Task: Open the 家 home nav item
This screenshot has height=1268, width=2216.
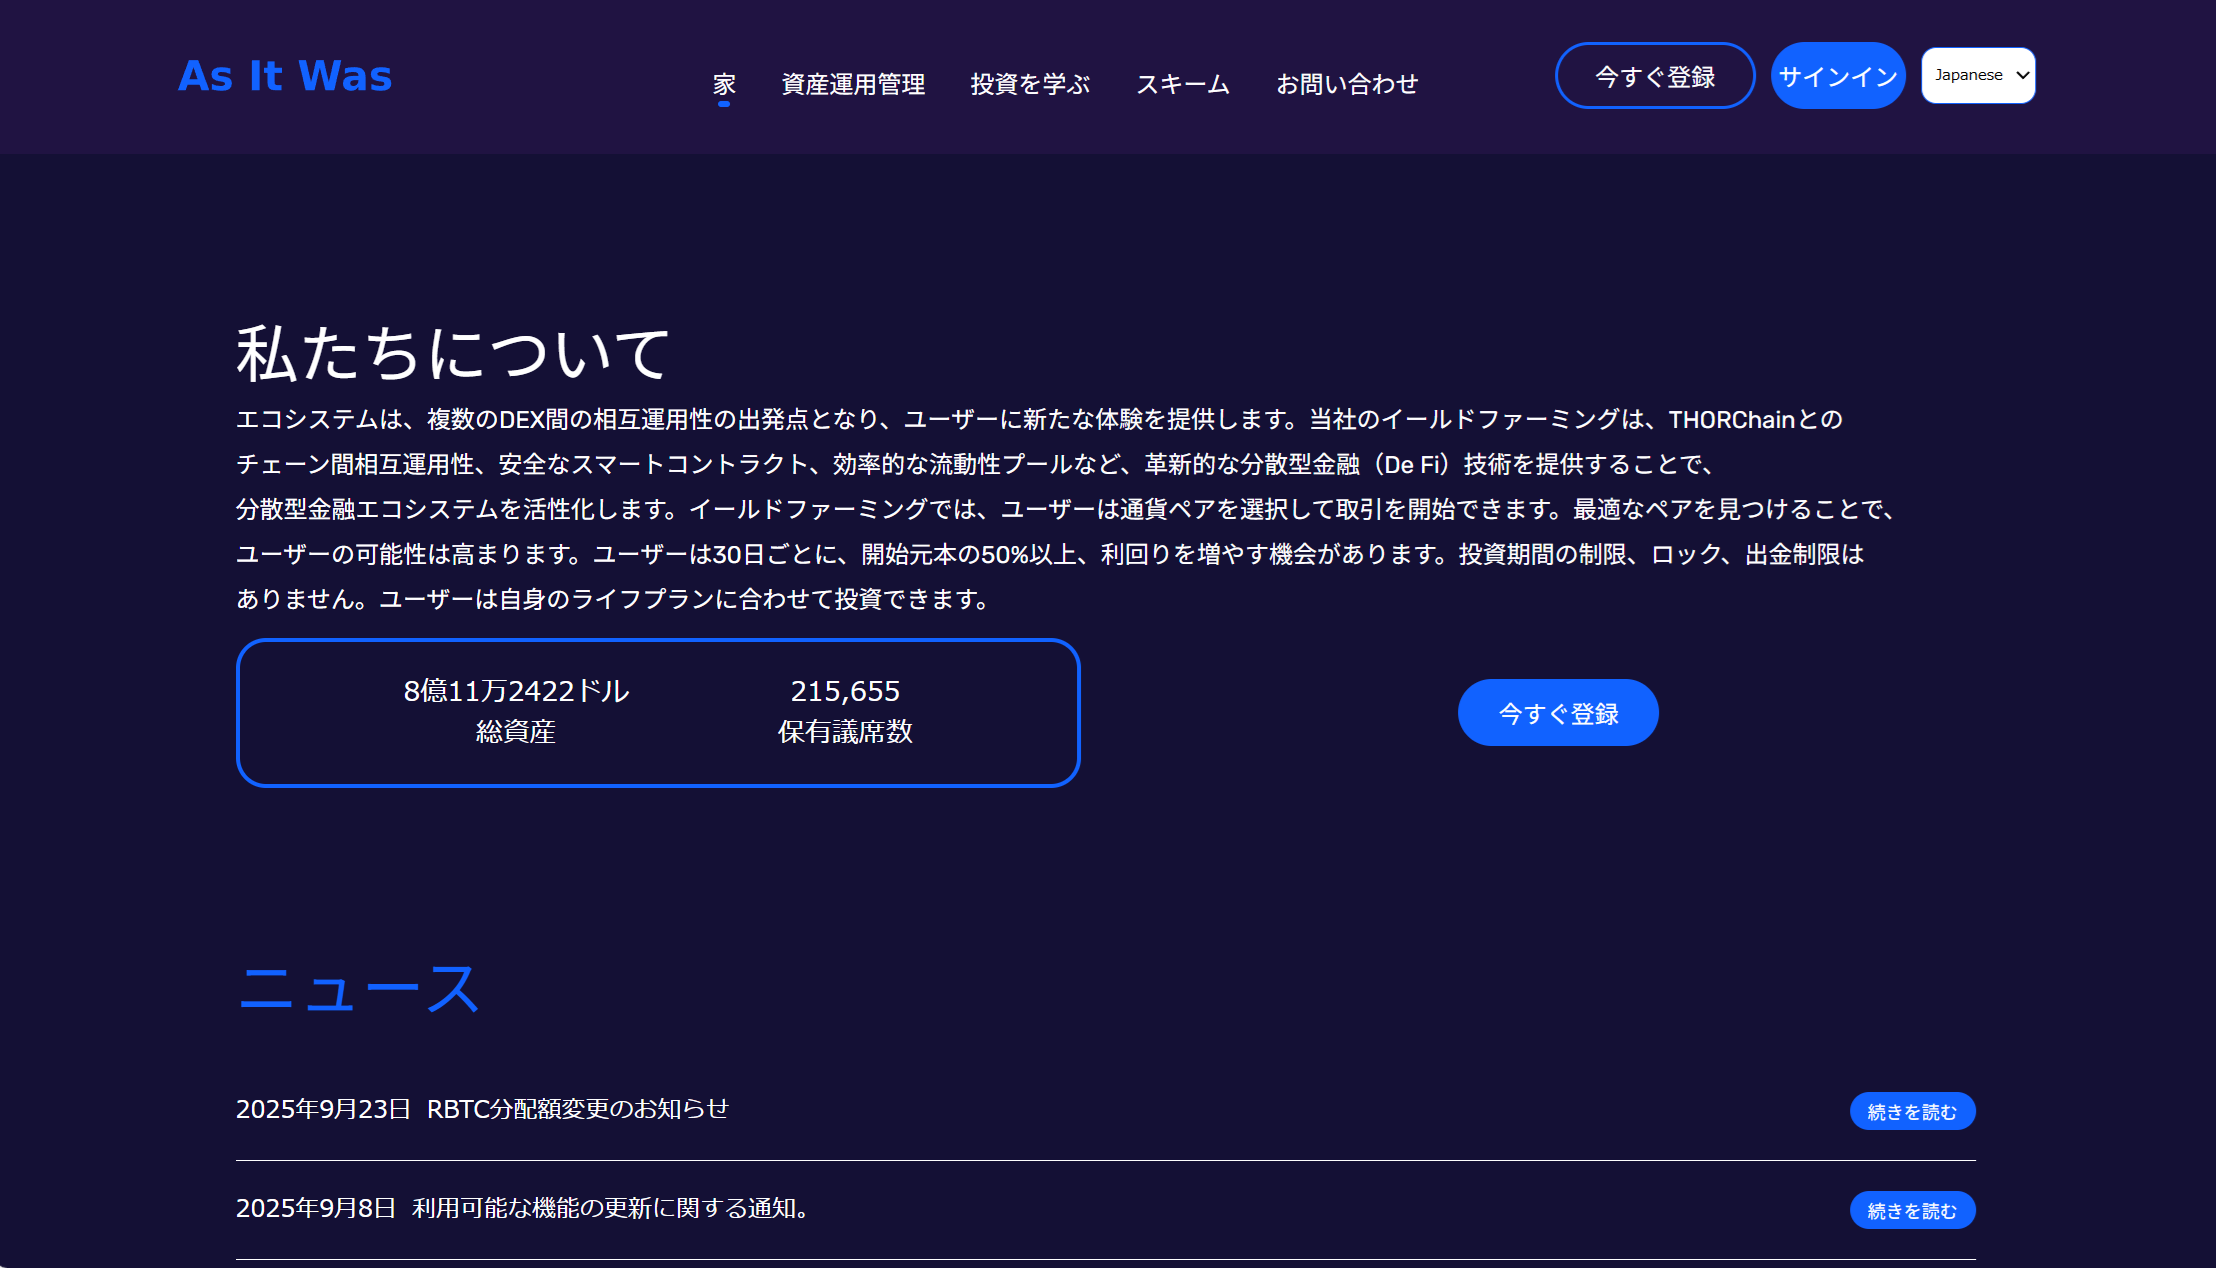Action: coord(724,84)
